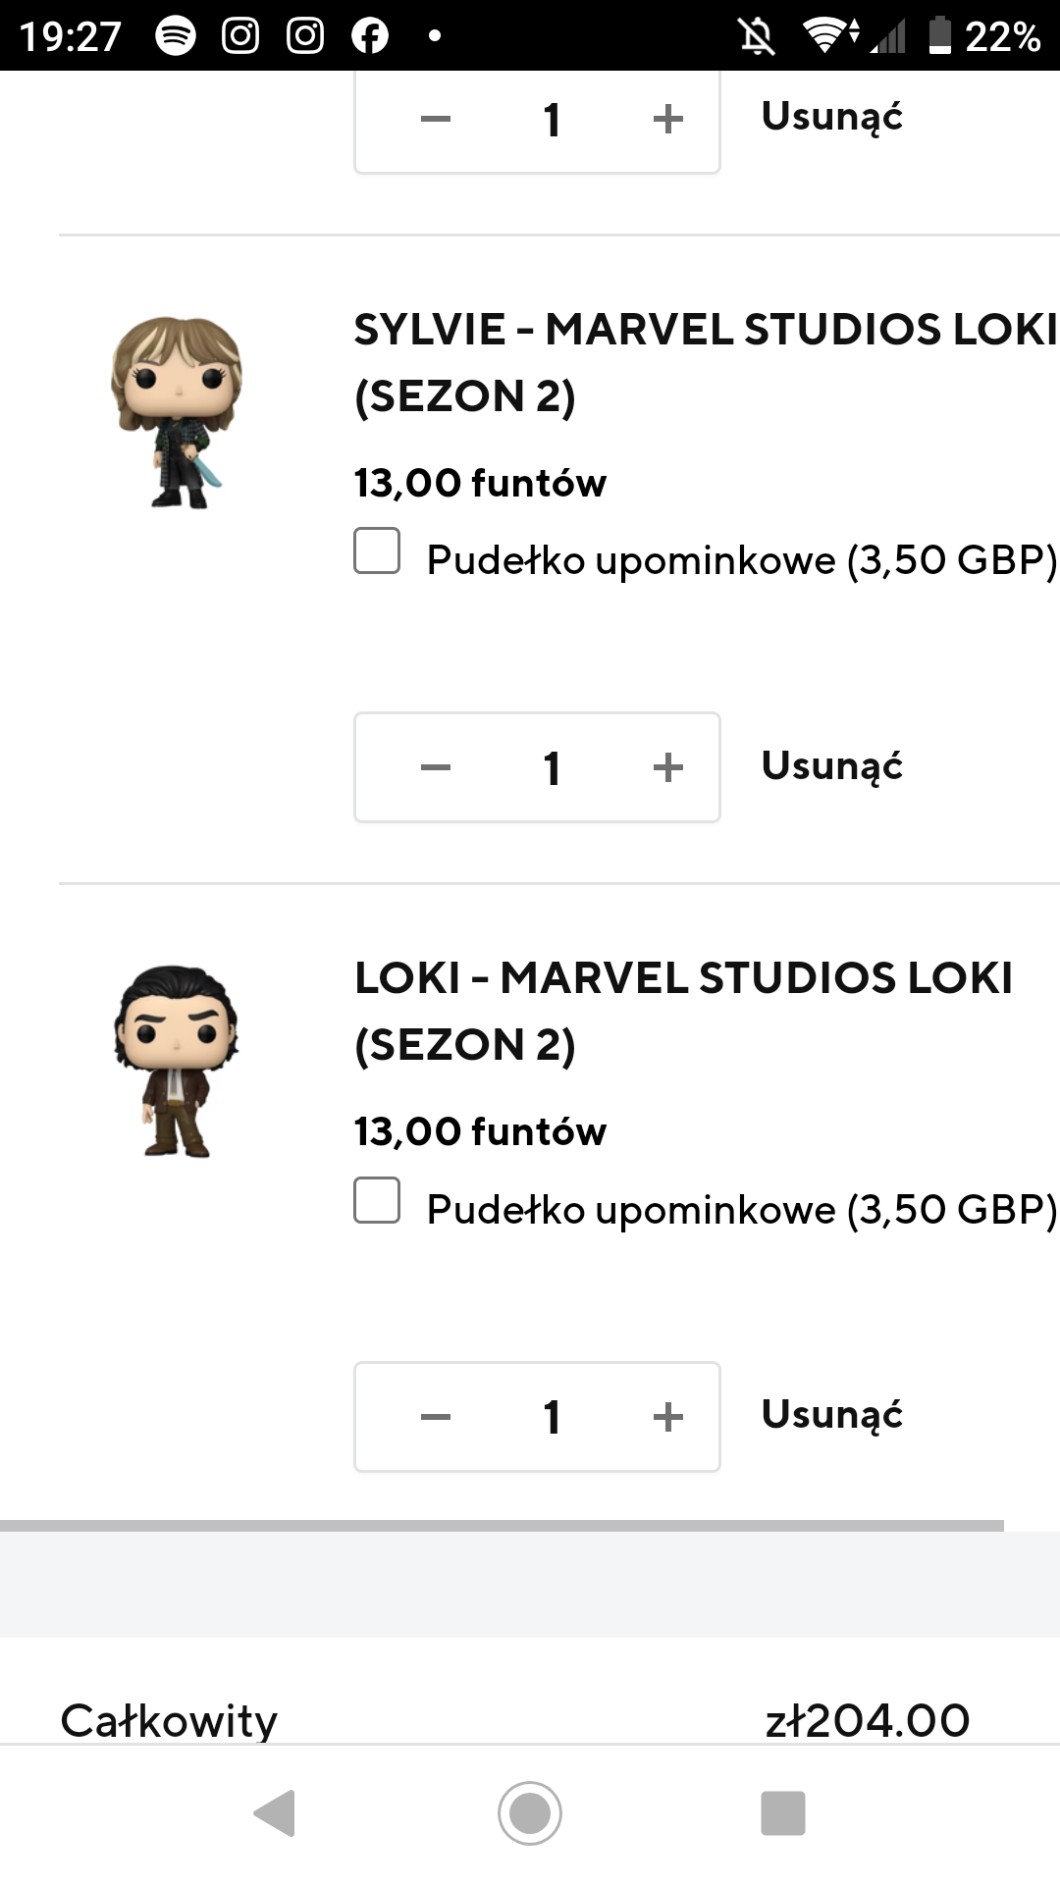This screenshot has height=1884, width=1060.
Task: Open the Sylvie Funko figure thumbnail
Action: click(x=177, y=412)
